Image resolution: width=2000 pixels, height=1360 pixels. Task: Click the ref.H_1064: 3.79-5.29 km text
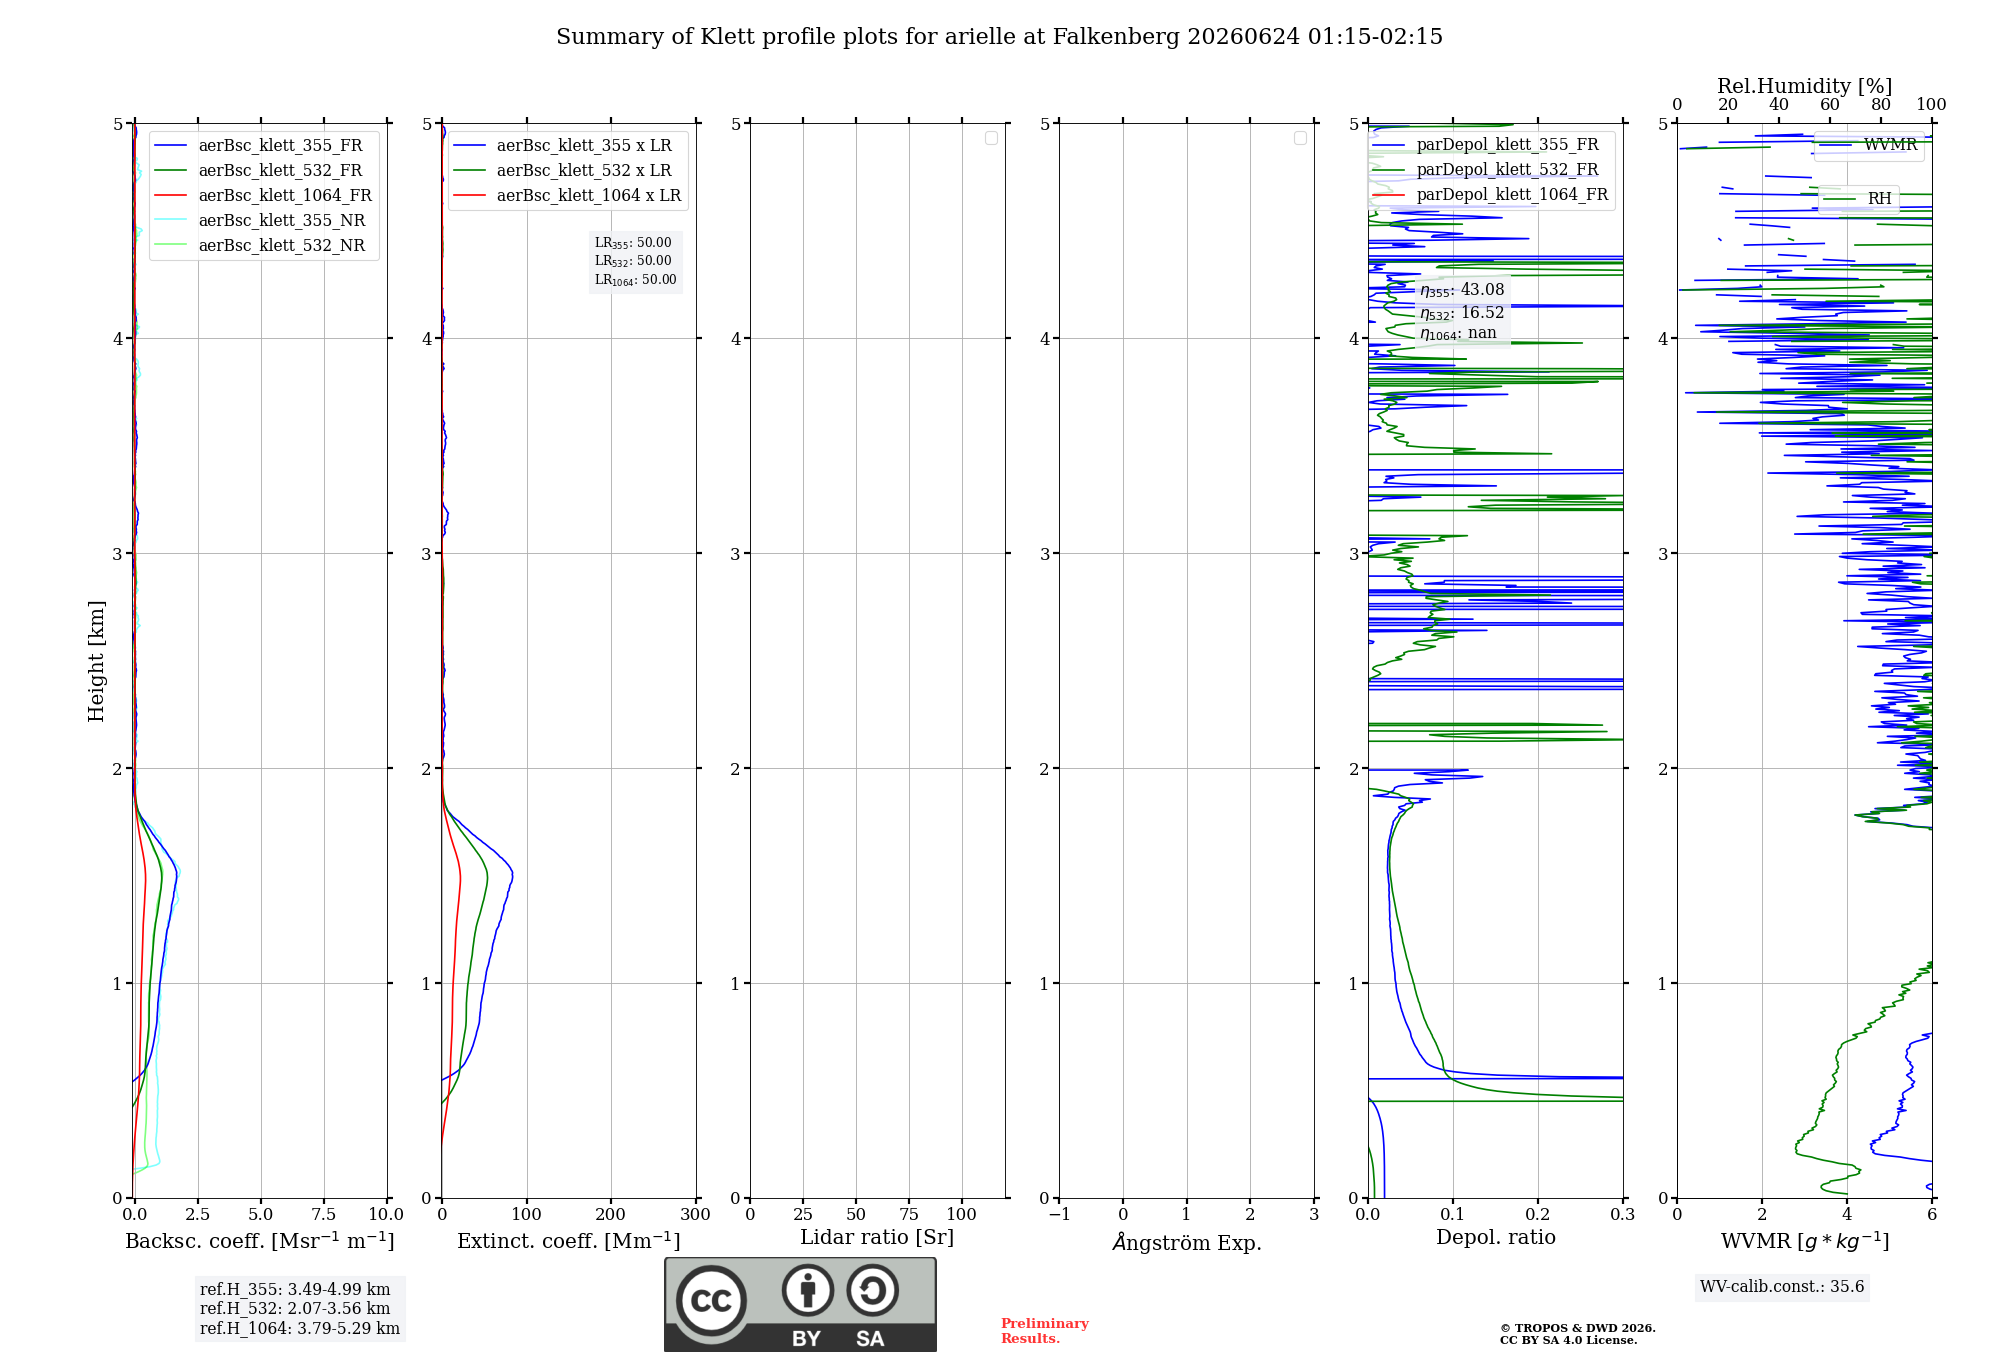point(300,1329)
